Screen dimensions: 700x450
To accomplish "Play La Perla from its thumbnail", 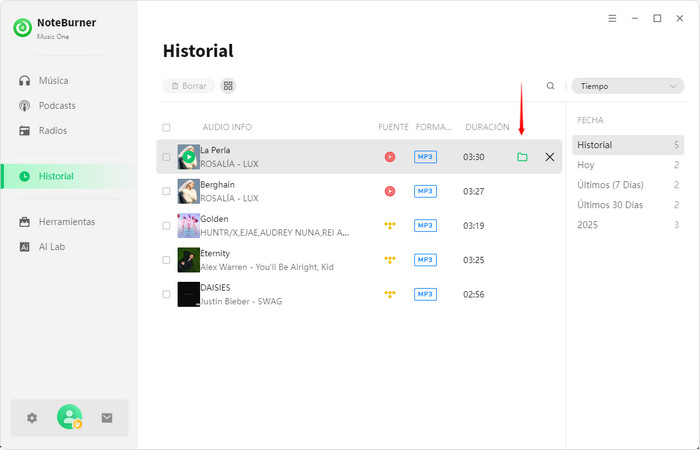I will (188, 157).
